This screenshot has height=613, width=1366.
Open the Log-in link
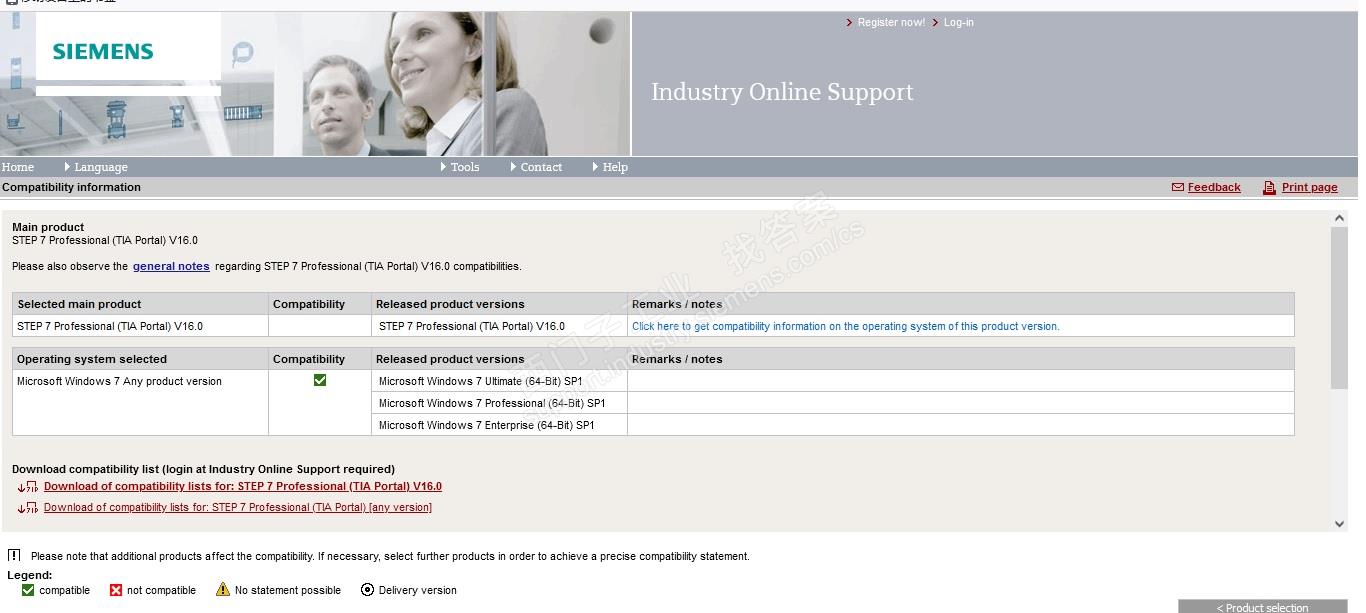pos(958,22)
